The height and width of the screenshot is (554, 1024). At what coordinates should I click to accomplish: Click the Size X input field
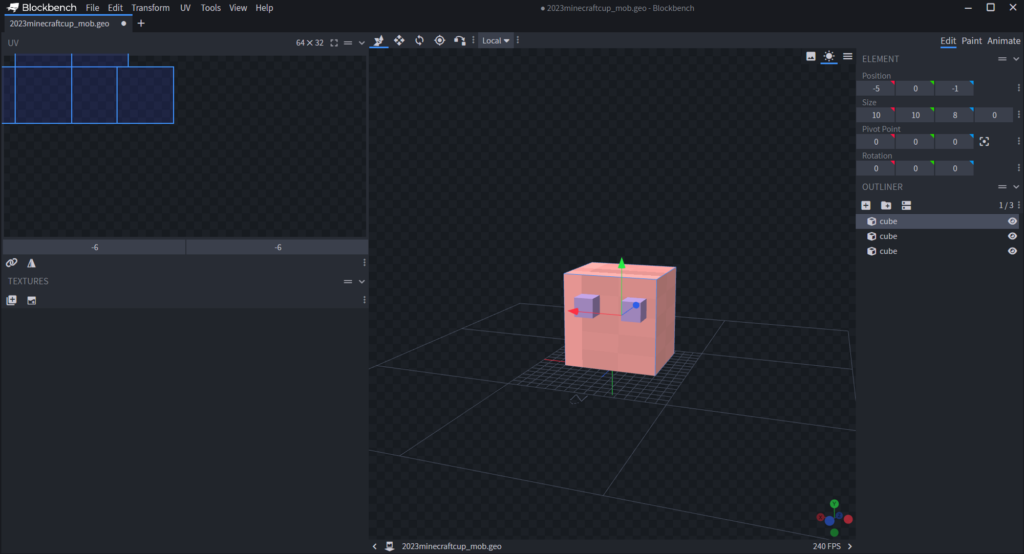tap(876, 115)
